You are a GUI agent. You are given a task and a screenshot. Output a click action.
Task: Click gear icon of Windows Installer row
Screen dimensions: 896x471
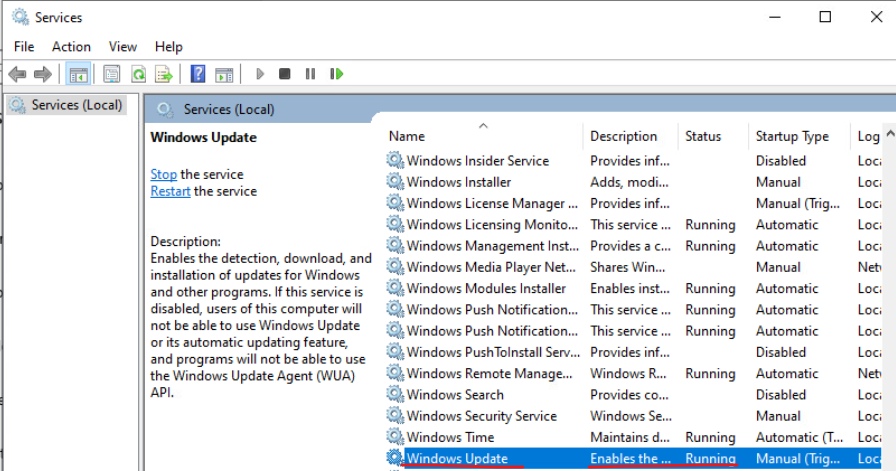click(x=395, y=182)
